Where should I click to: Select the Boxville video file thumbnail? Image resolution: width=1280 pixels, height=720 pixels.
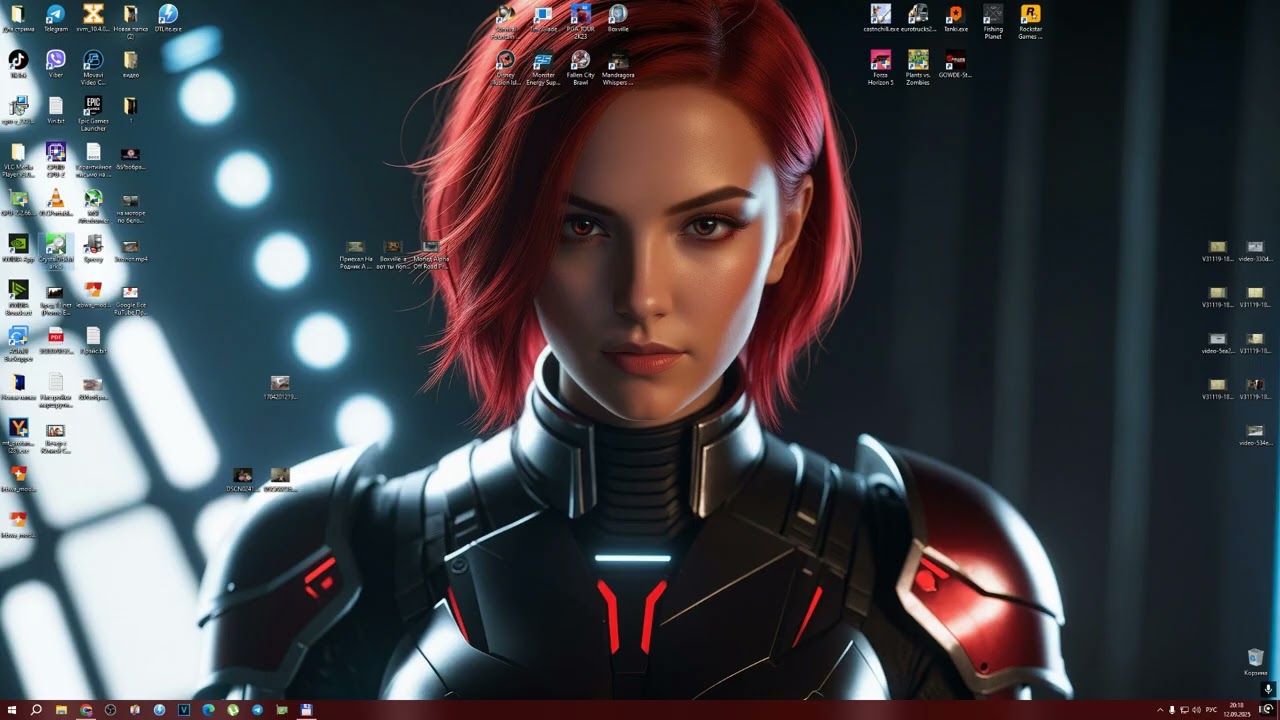pyautogui.click(x=392, y=255)
